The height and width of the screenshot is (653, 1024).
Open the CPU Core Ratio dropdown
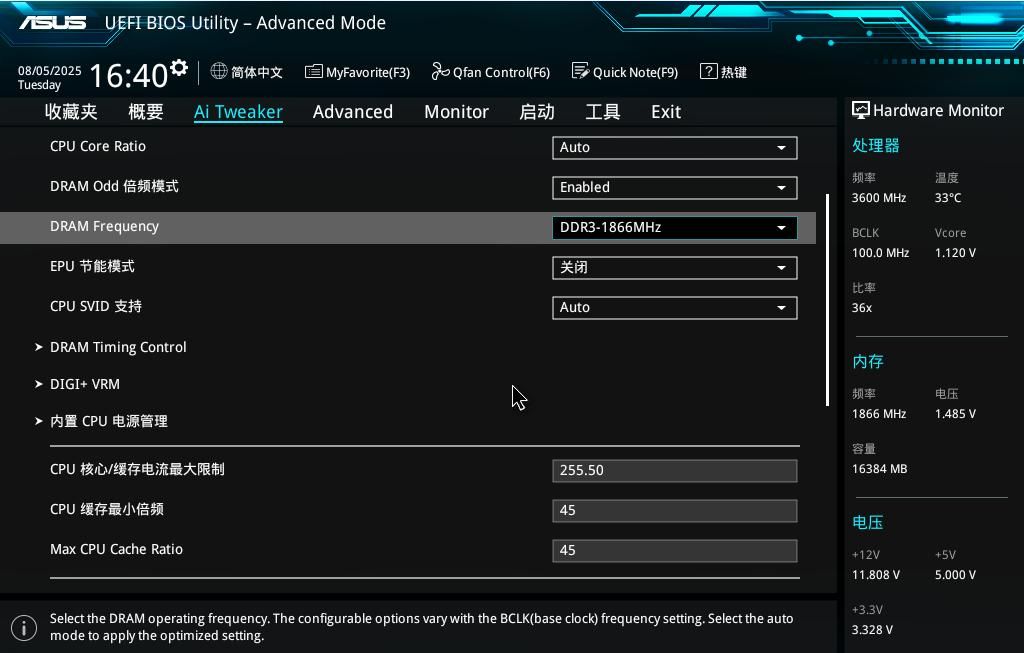point(674,147)
